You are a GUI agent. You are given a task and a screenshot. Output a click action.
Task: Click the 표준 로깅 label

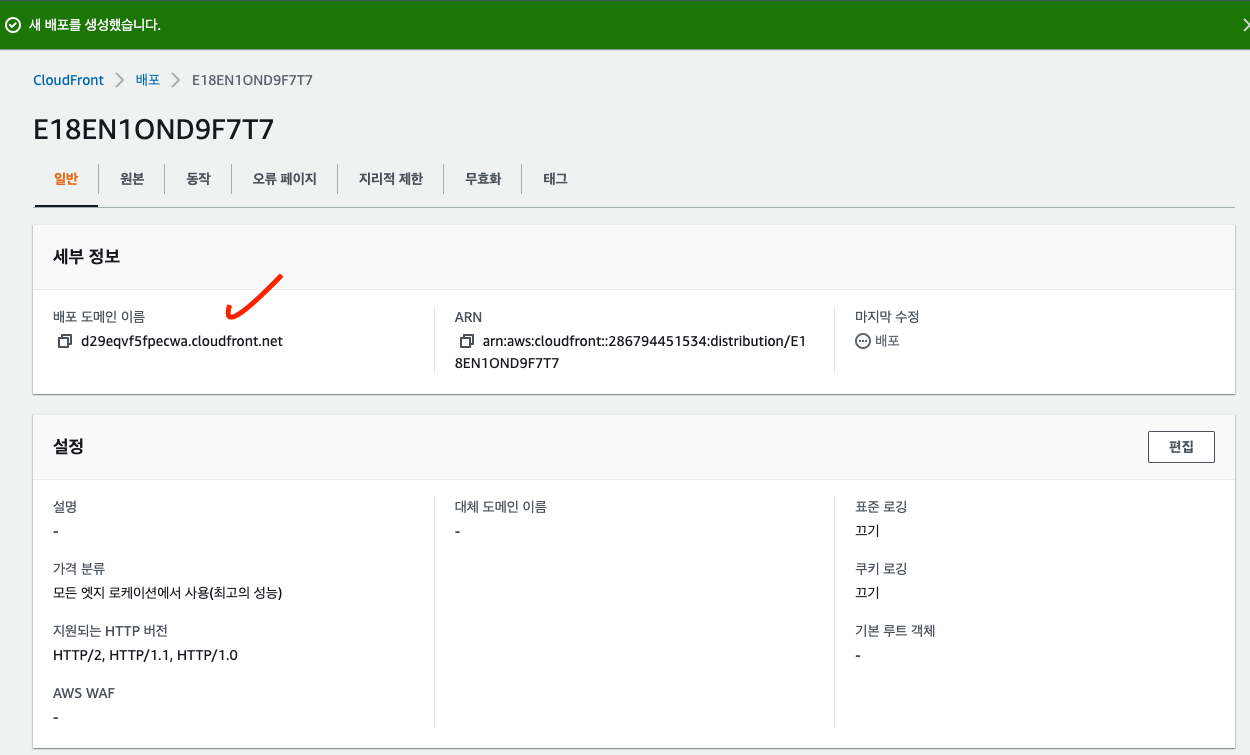(881, 507)
